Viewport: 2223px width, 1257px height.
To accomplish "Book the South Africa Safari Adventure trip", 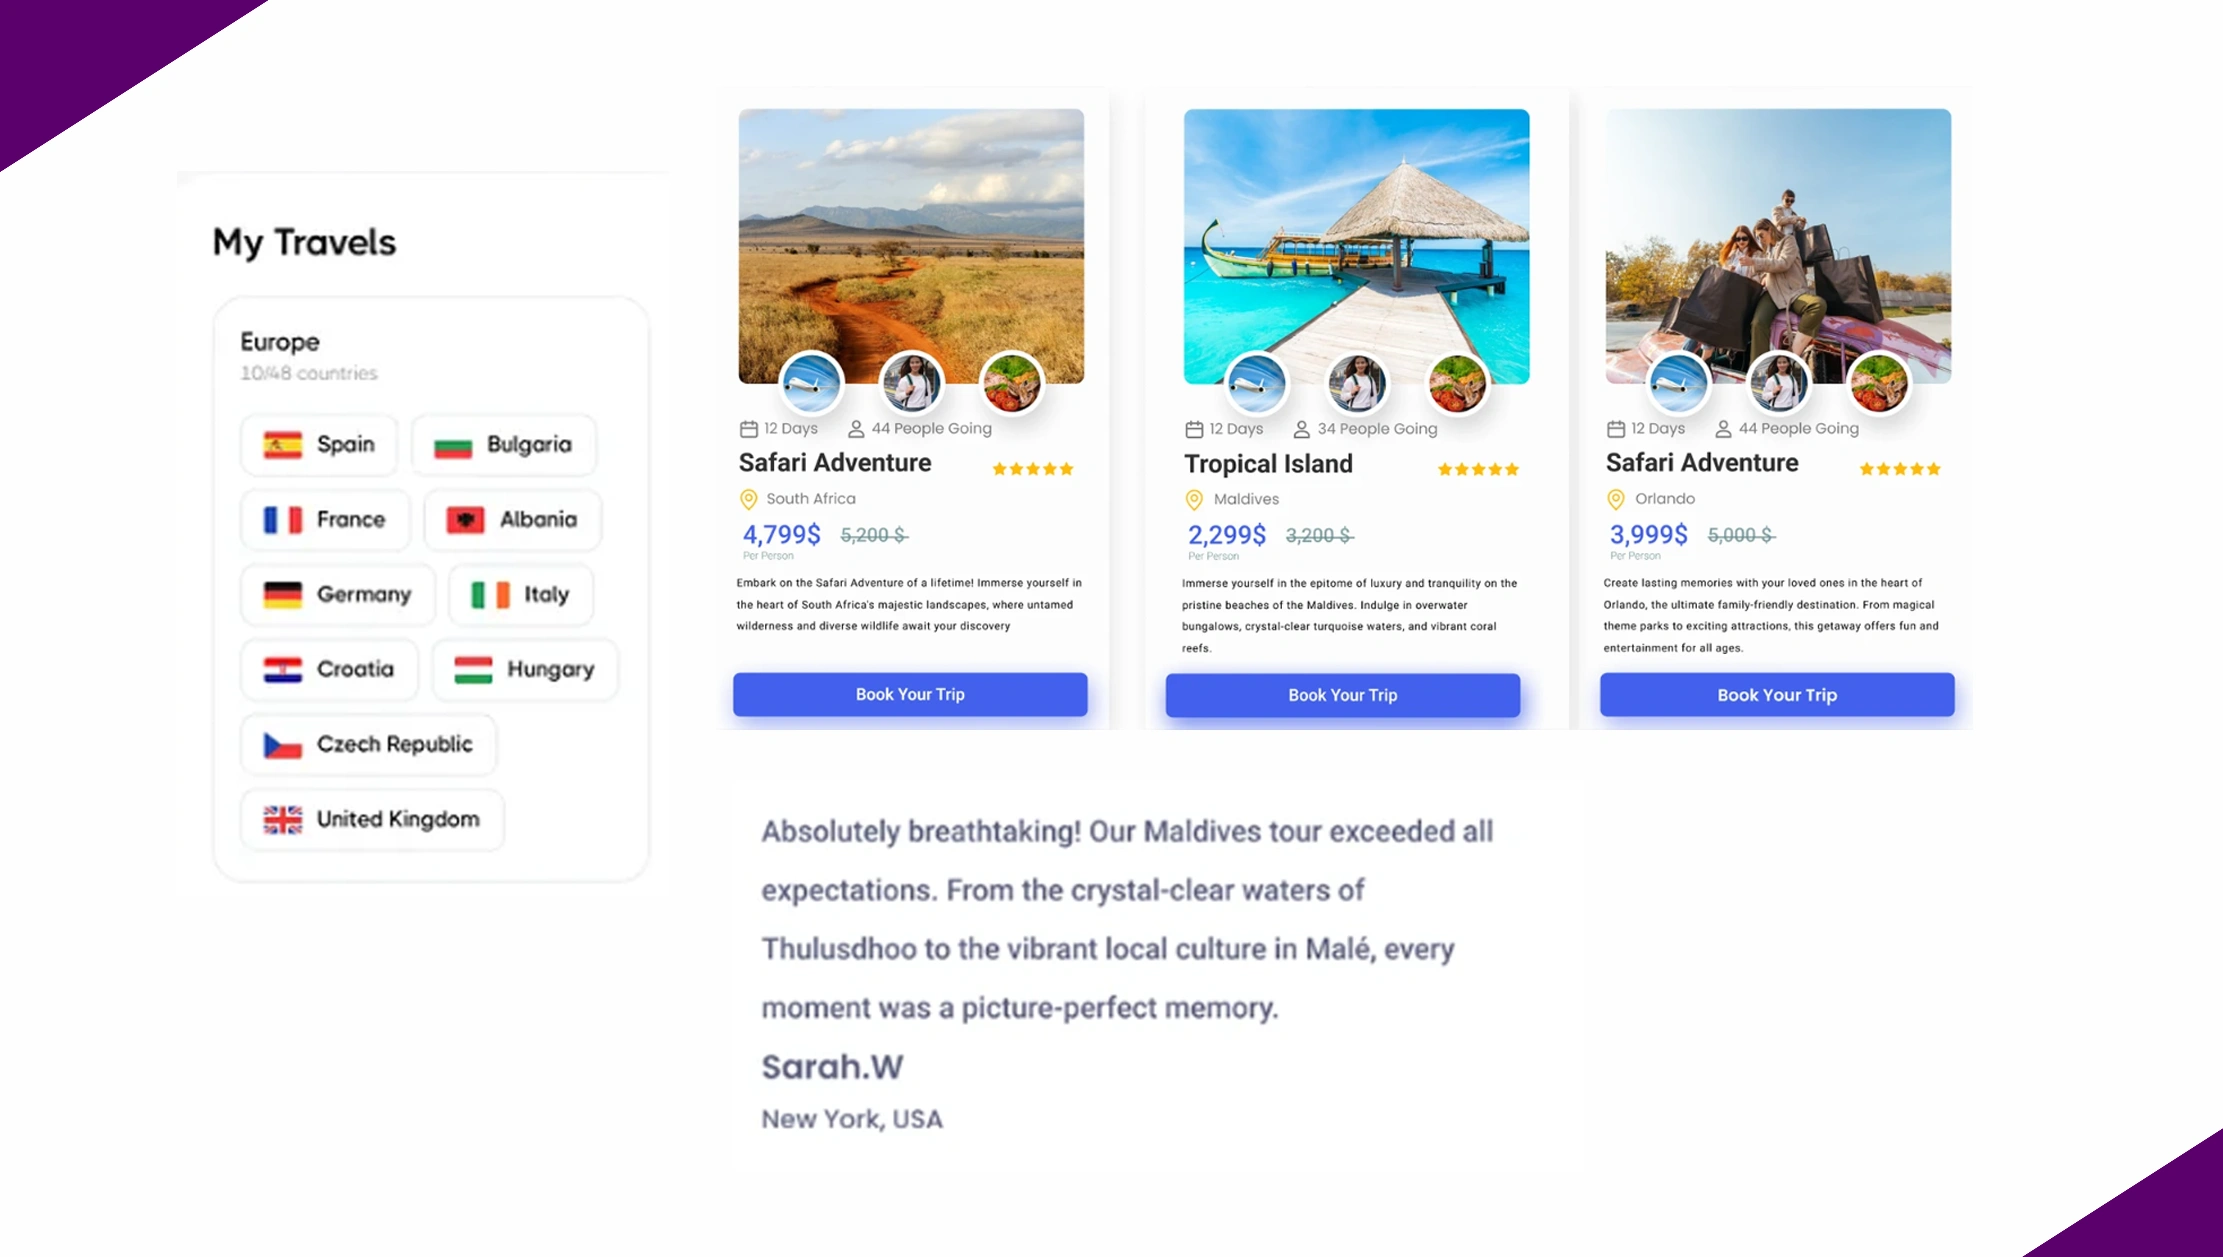I will 910,694.
